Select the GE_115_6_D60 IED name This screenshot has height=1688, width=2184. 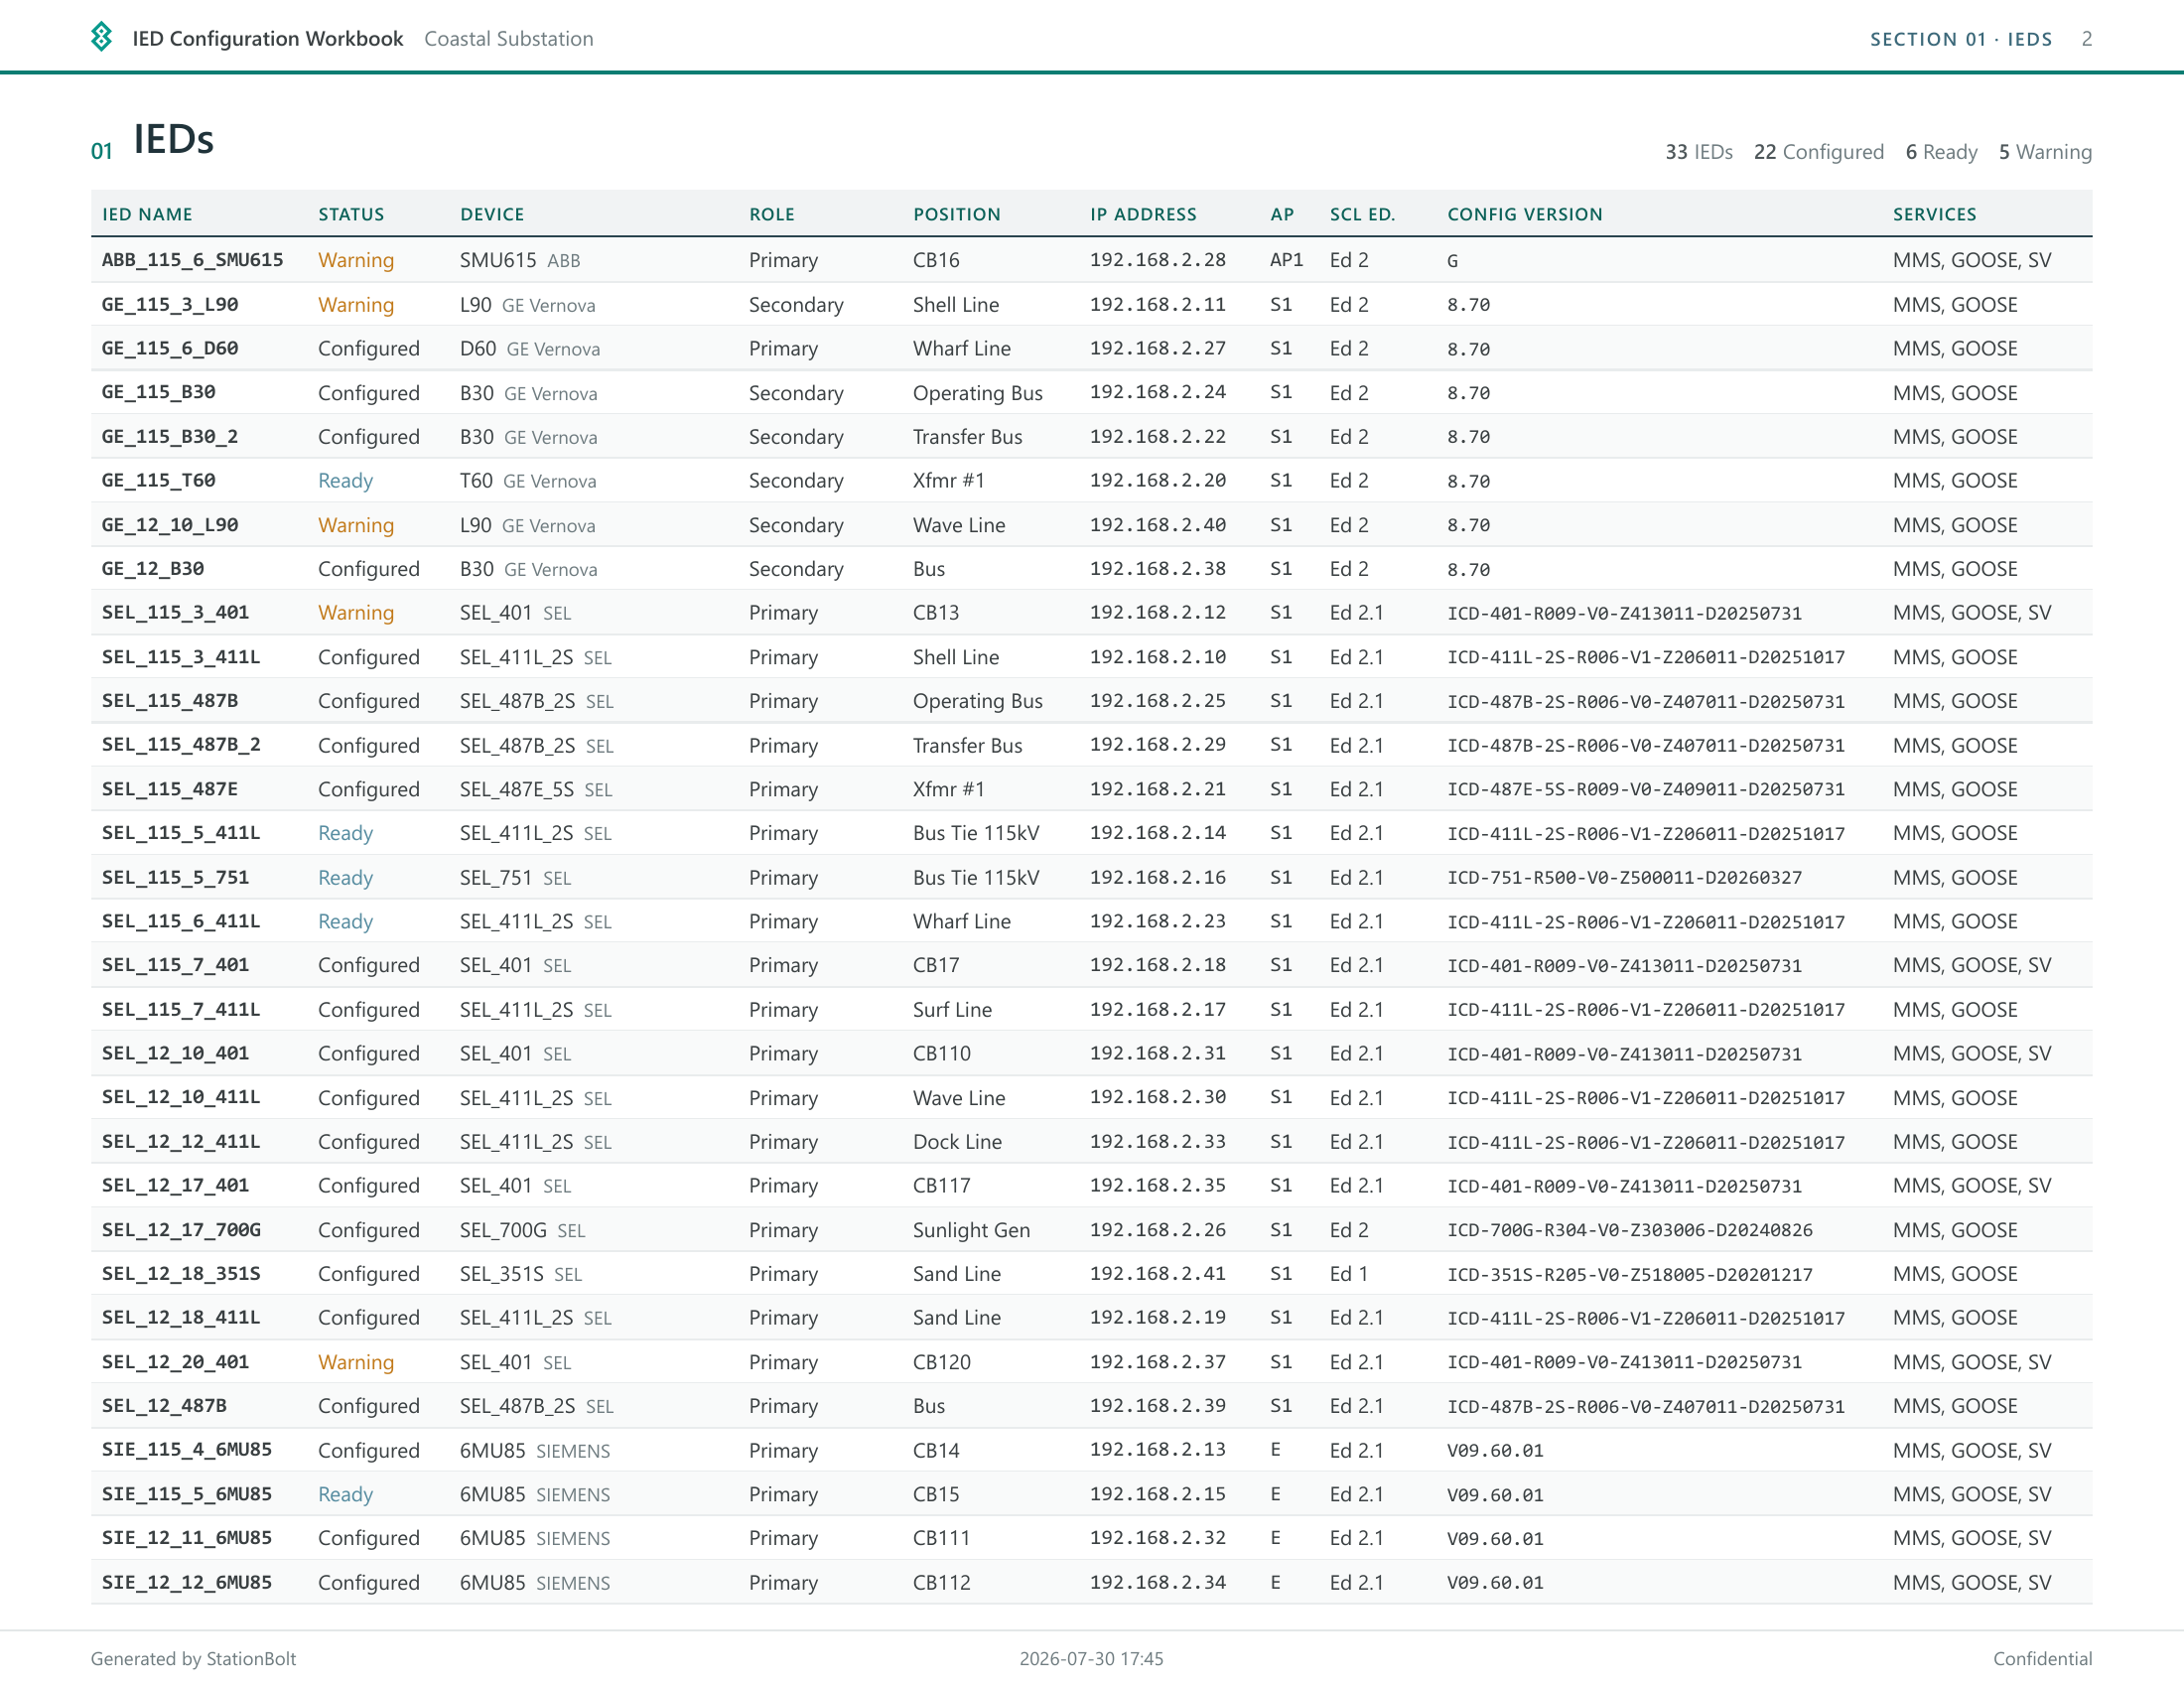point(170,348)
